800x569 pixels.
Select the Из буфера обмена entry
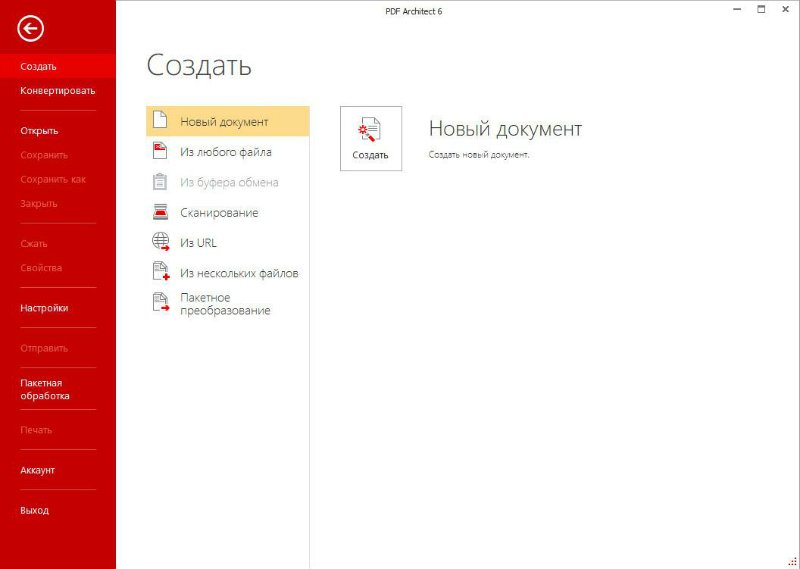[228, 182]
